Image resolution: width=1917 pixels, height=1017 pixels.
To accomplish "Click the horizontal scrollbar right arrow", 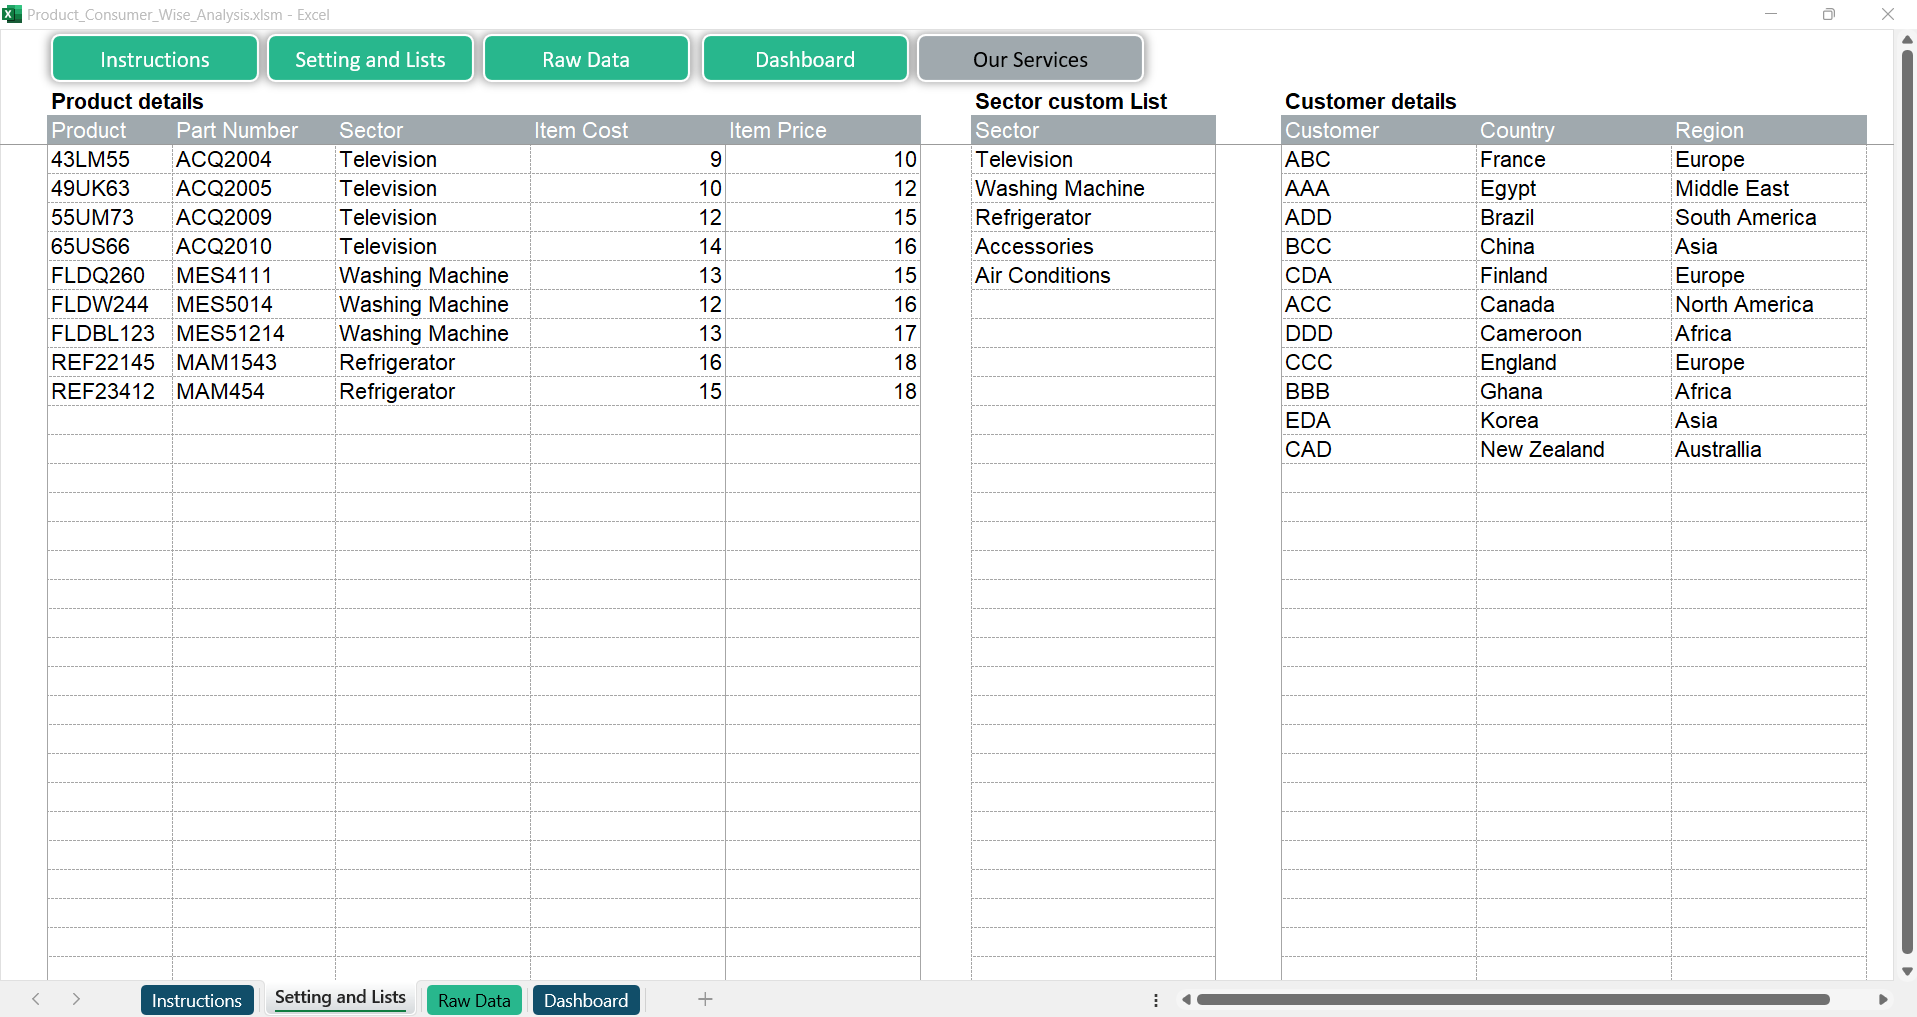I will [1883, 1000].
